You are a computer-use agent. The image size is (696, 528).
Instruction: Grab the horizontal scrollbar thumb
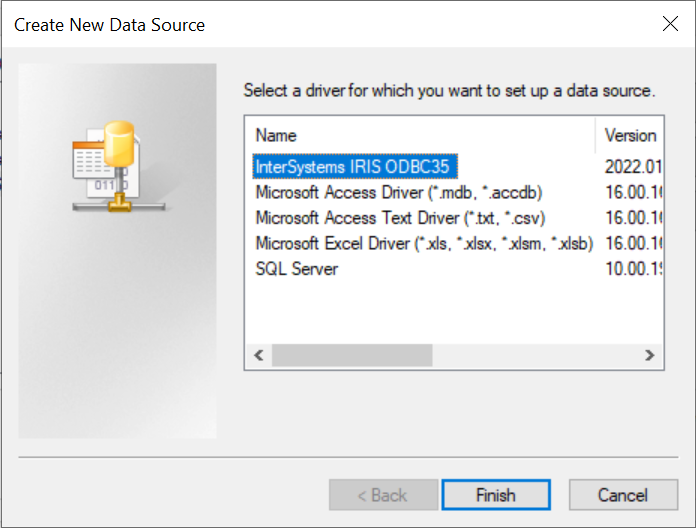point(351,355)
